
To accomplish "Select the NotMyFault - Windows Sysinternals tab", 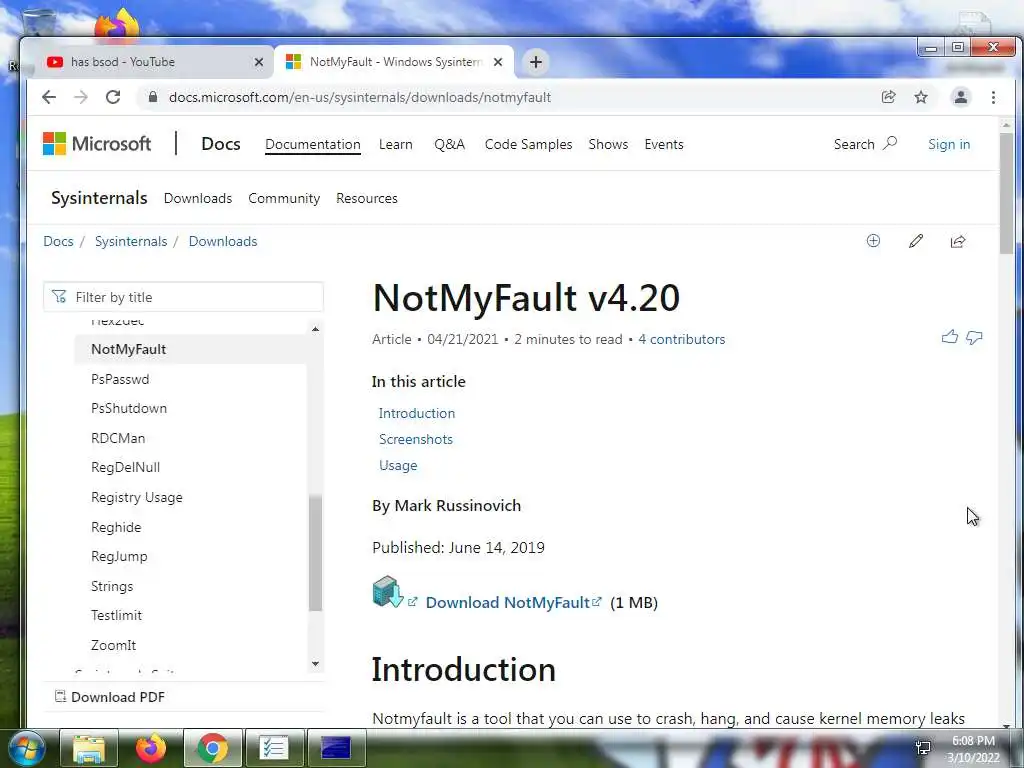I will 394,62.
